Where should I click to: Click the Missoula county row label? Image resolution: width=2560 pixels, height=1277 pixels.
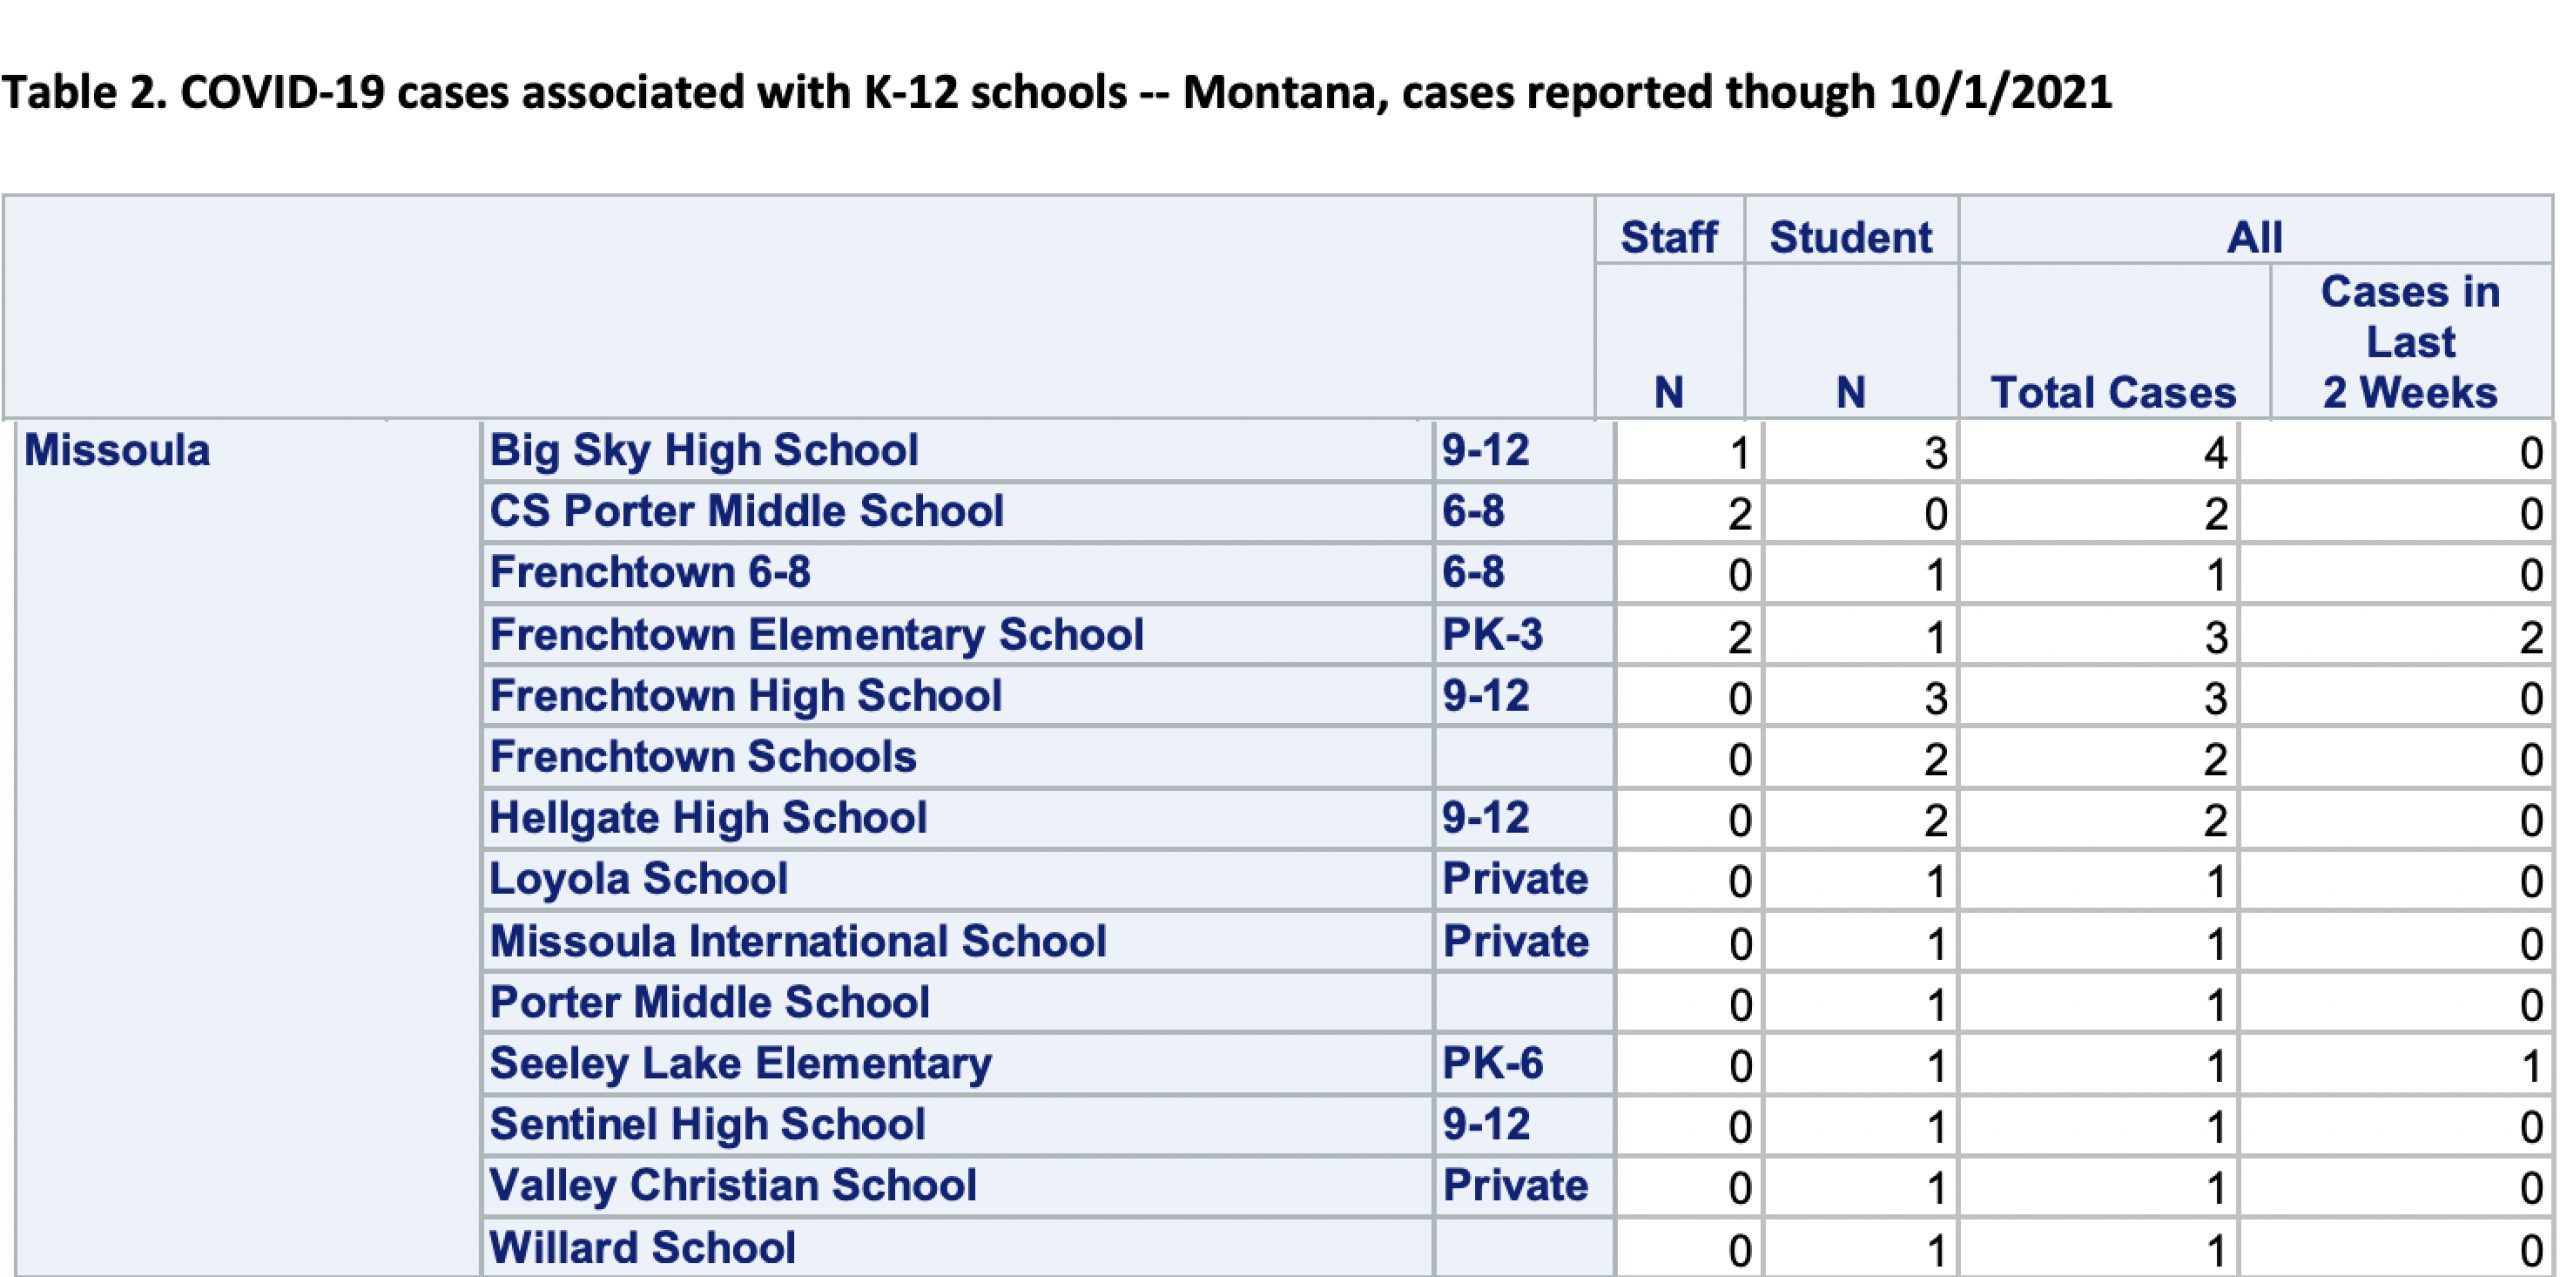117,450
